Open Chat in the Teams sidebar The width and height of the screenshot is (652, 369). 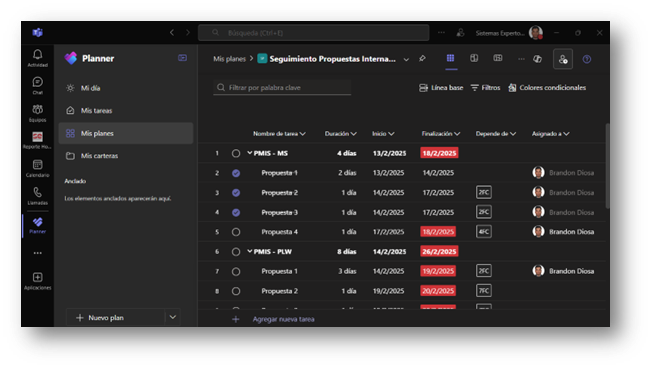(37, 85)
